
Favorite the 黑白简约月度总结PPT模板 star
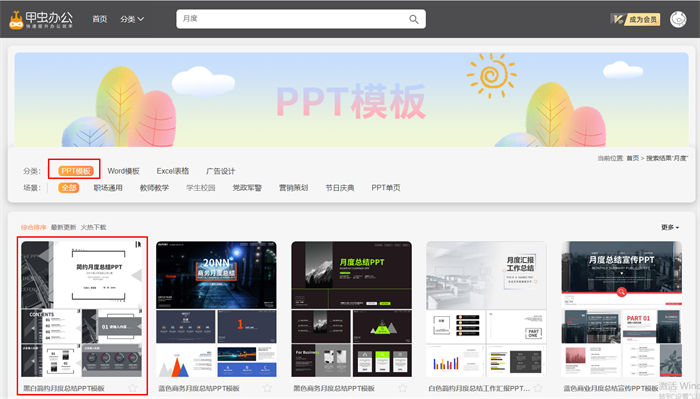pyautogui.click(x=133, y=388)
